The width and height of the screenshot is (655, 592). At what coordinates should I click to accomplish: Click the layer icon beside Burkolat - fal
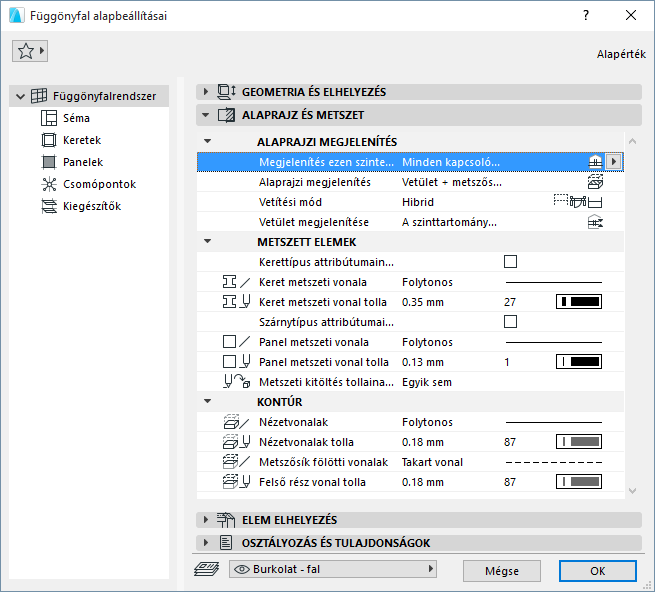click(206, 569)
